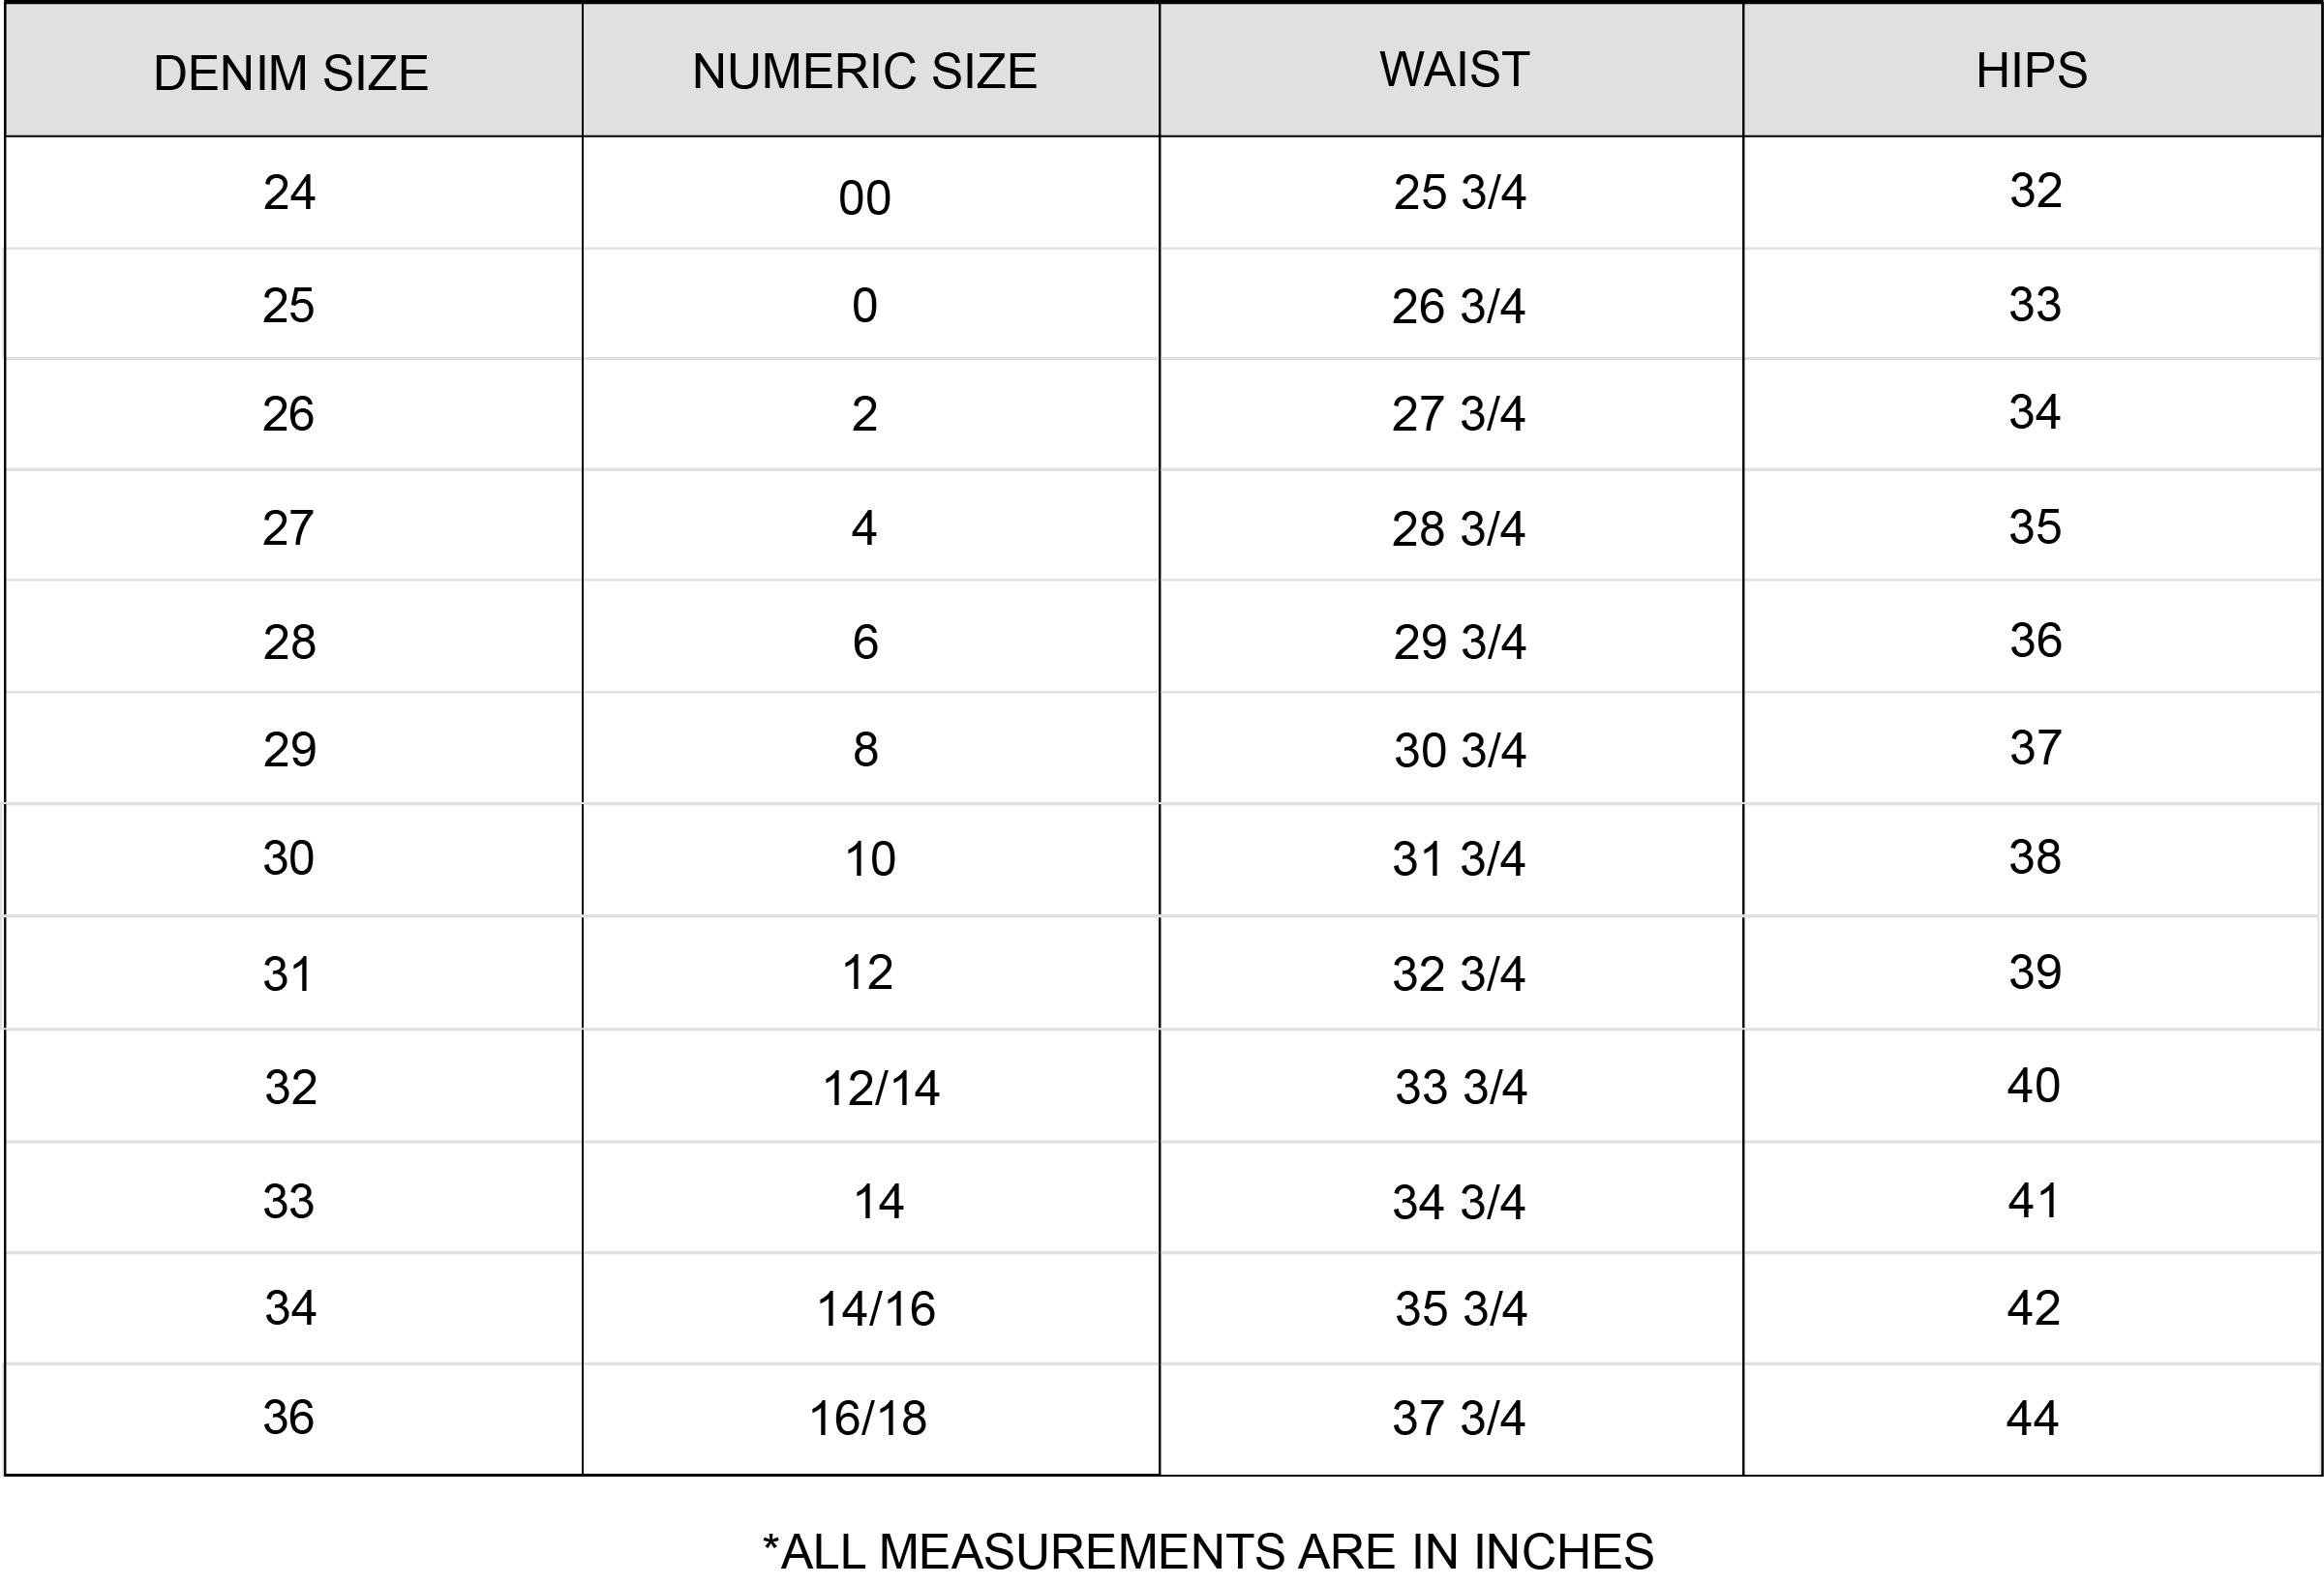Click the waist value 25 3/4

click(1459, 192)
